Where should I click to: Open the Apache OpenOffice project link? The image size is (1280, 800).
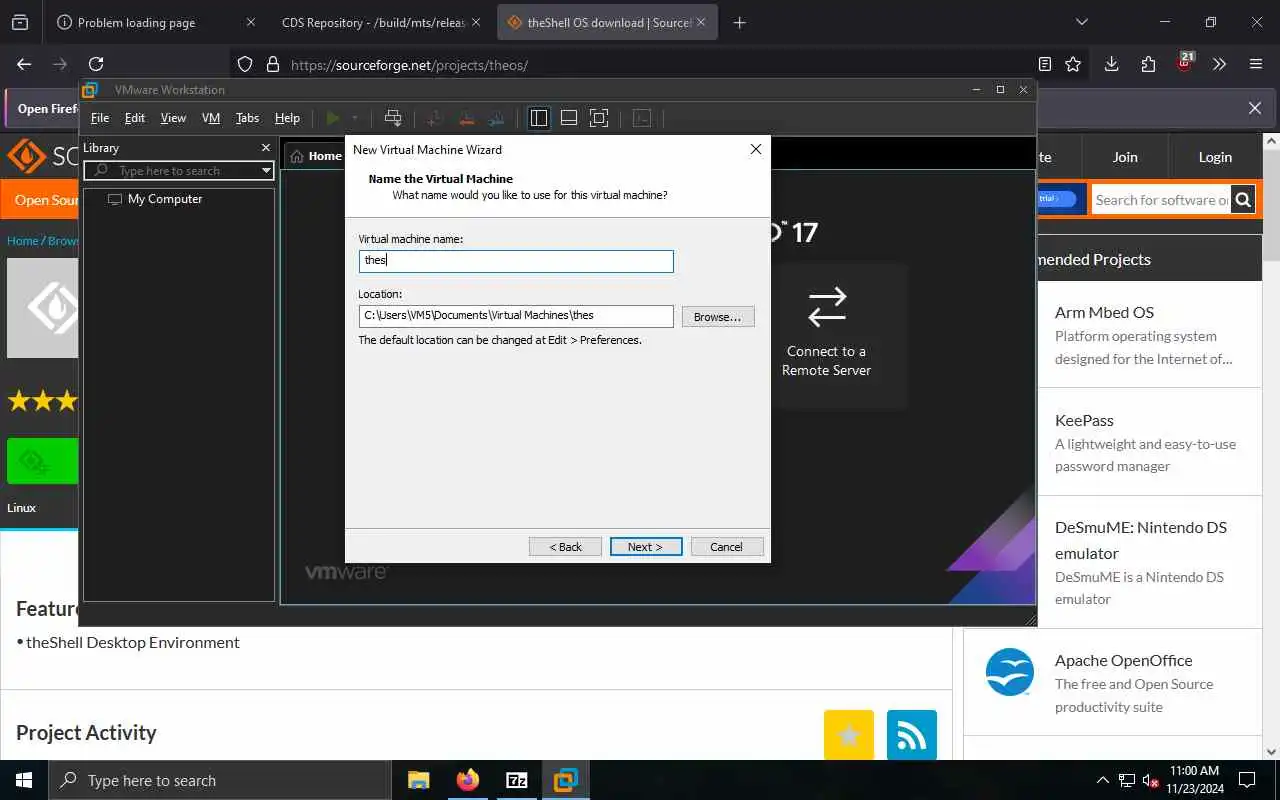1124,660
